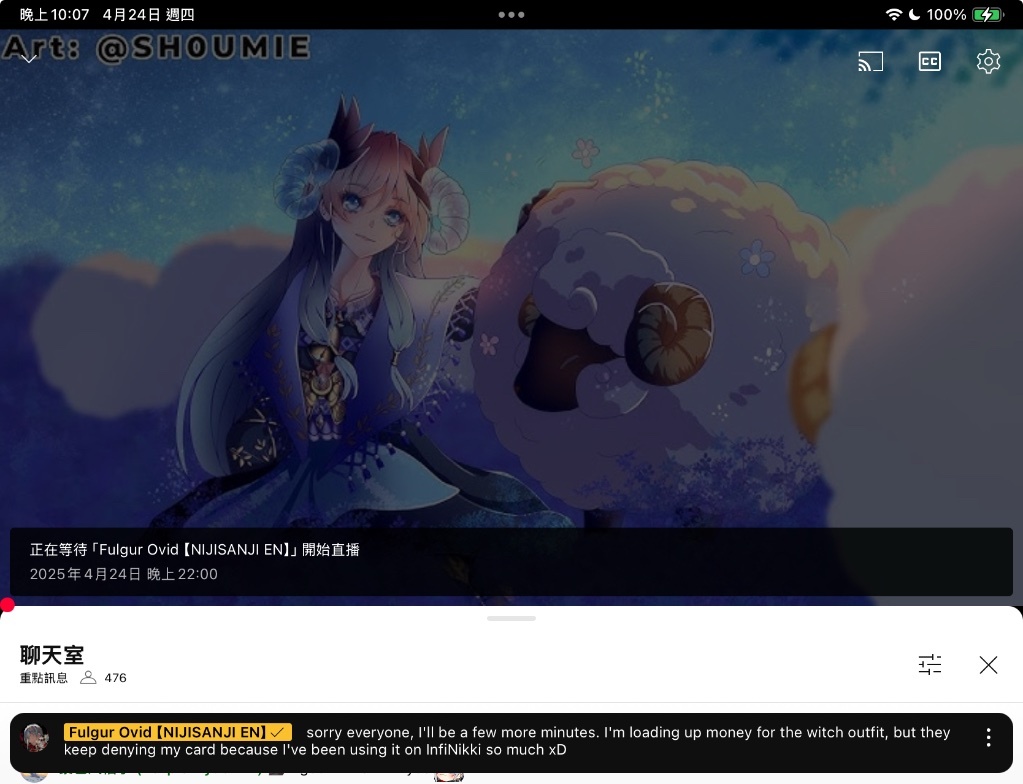Toggle closed captions with the CC button

coord(930,62)
